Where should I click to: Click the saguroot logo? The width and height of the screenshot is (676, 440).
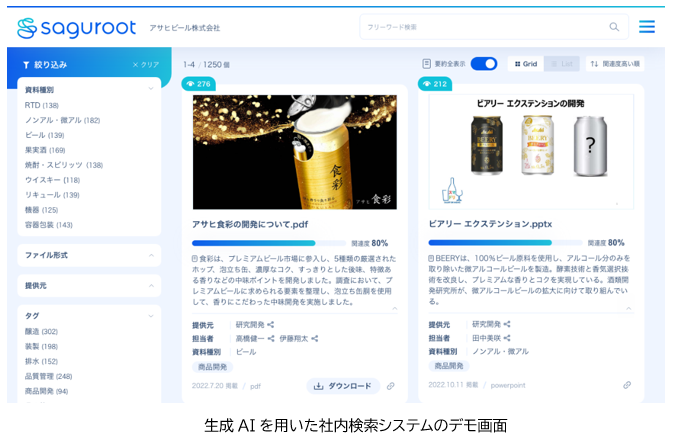[x=76, y=28]
